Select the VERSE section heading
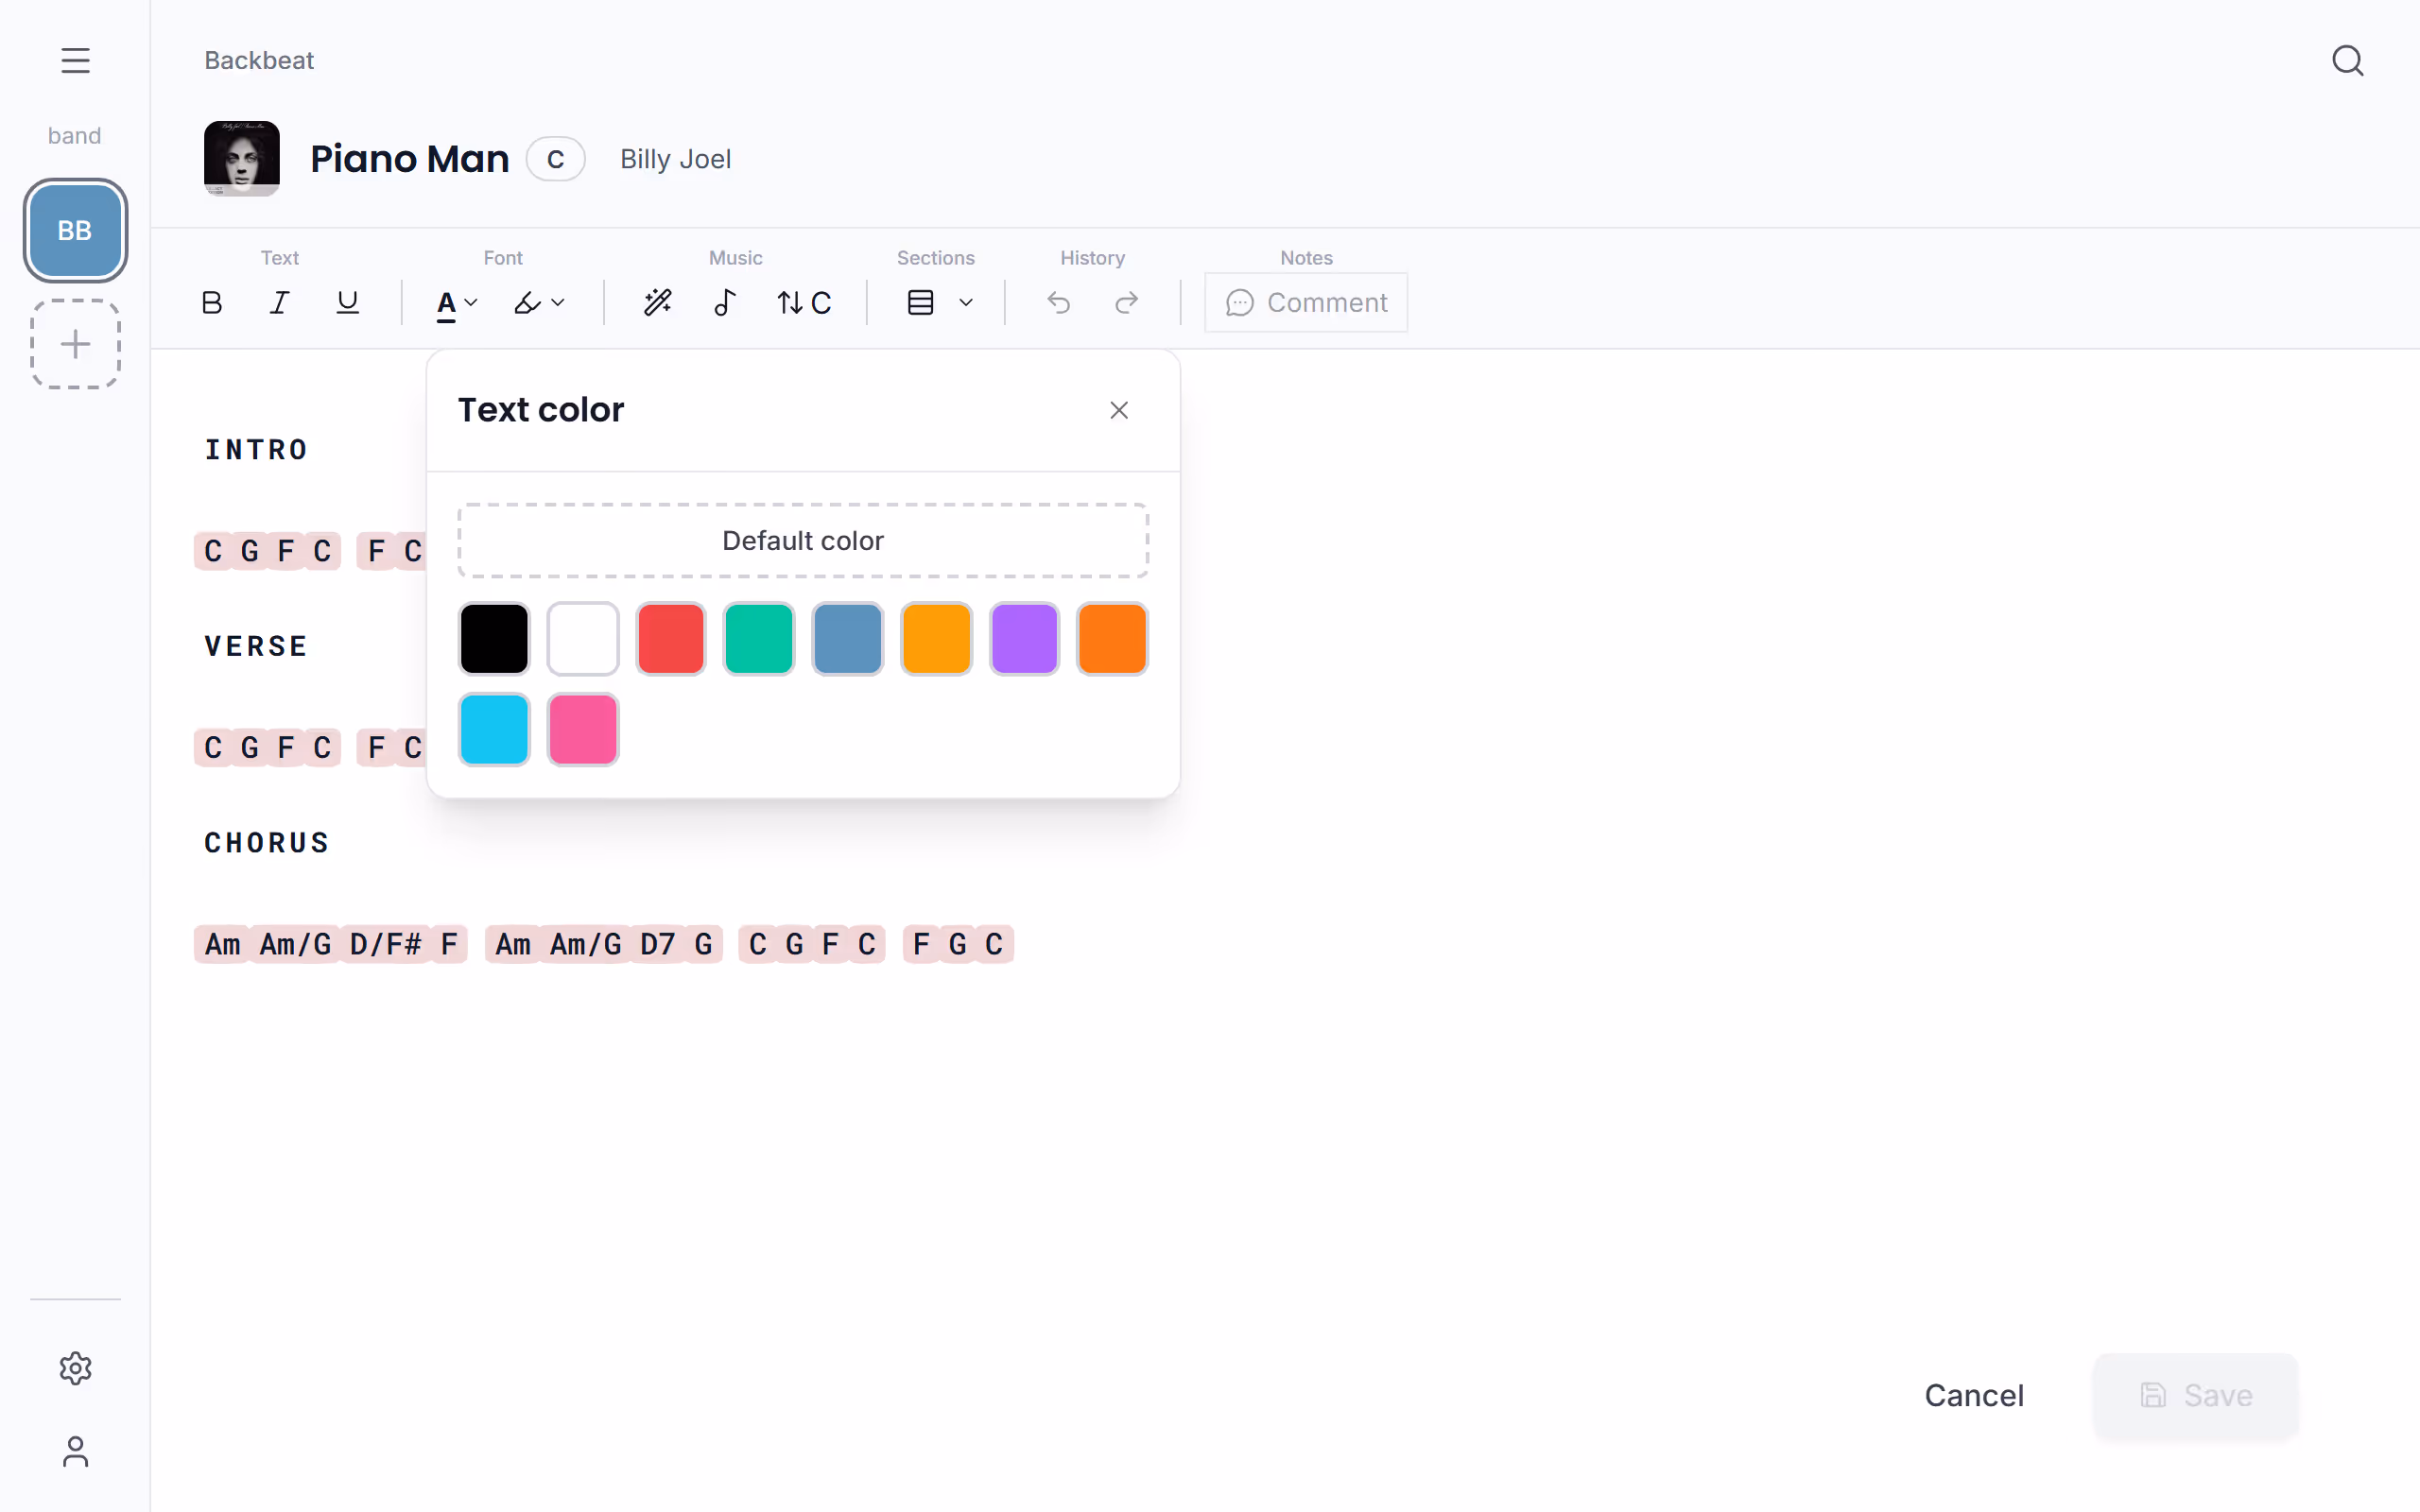 tap(256, 646)
